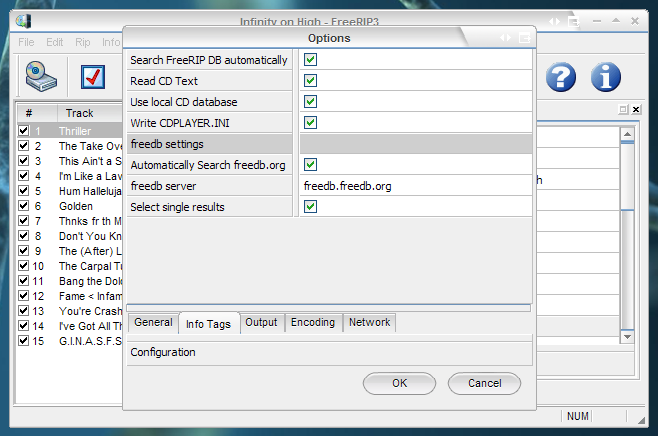Switch to the Output tab
The image size is (658, 436).
[261, 322]
